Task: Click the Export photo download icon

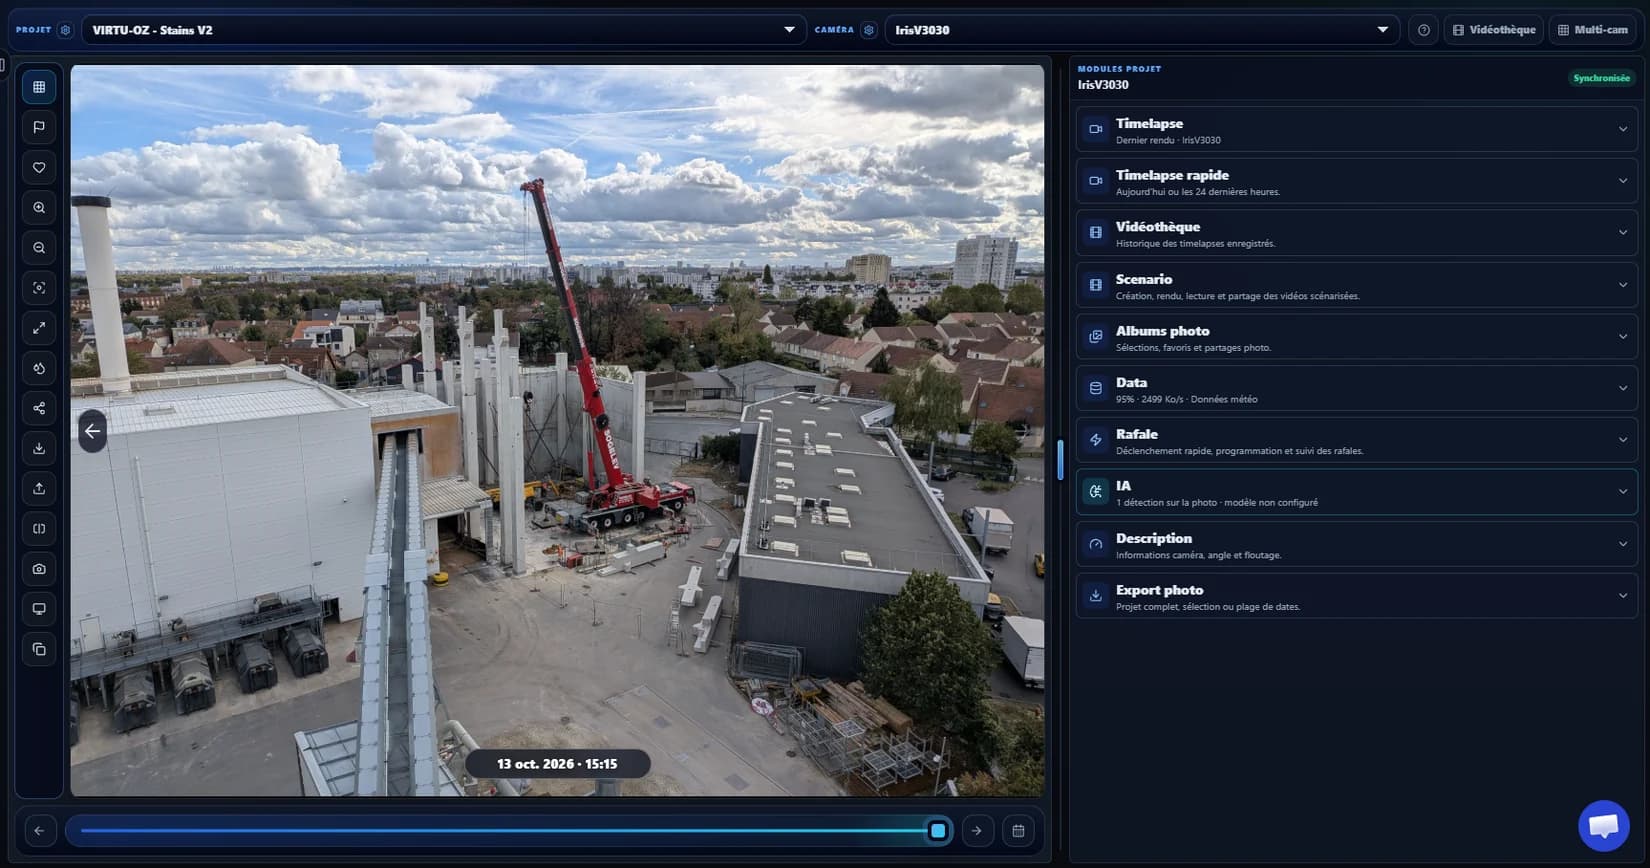Action: (x=1096, y=596)
